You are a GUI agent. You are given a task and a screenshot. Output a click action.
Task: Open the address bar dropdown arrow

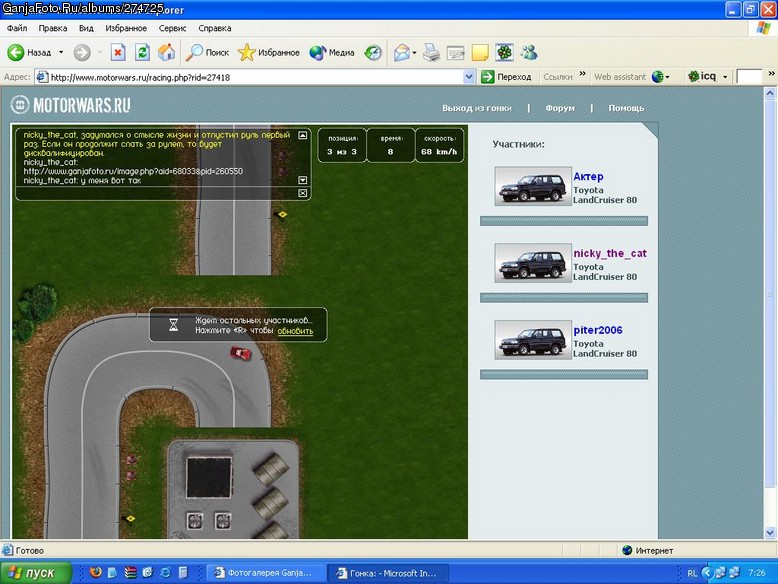[x=469, y=77]
